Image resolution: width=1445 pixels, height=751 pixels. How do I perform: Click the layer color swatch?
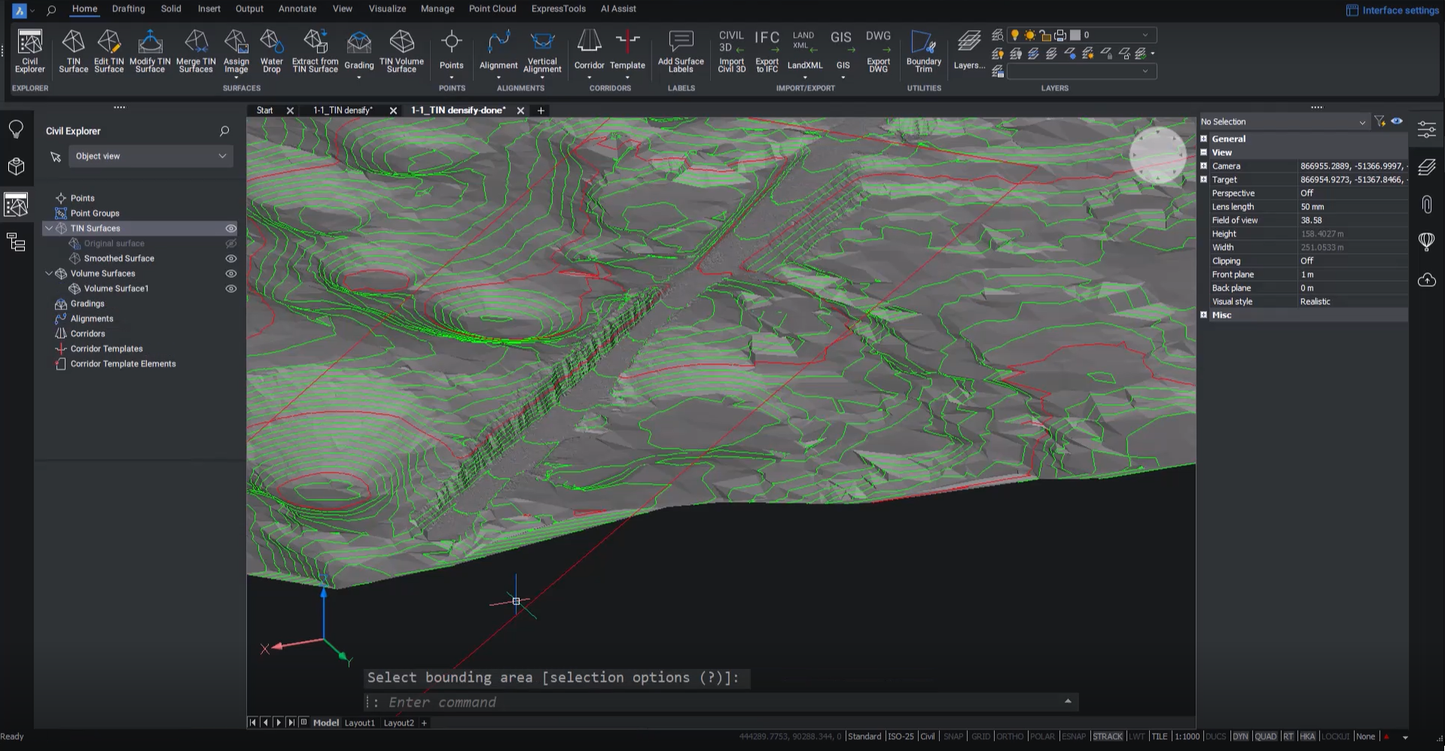coord(1075,35)
